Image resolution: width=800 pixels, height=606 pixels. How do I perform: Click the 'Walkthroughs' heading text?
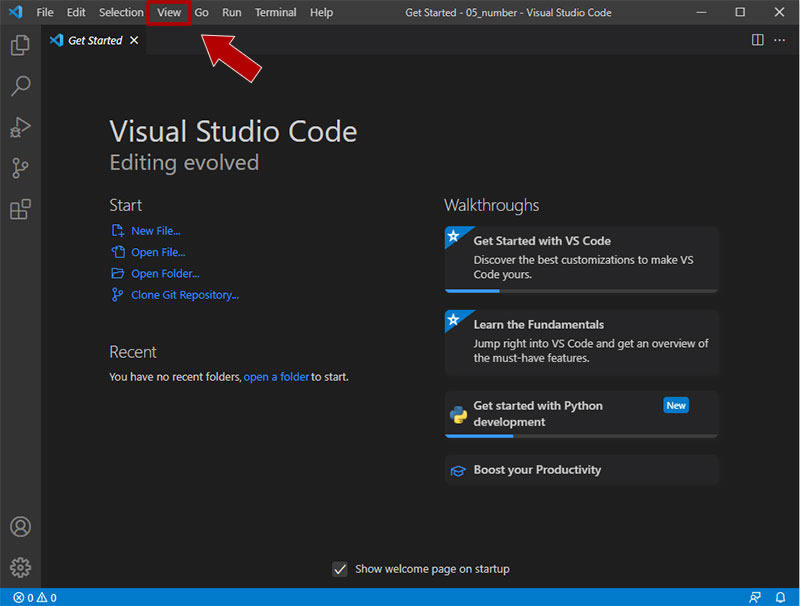pyautogui.click(x=491, y=205)
